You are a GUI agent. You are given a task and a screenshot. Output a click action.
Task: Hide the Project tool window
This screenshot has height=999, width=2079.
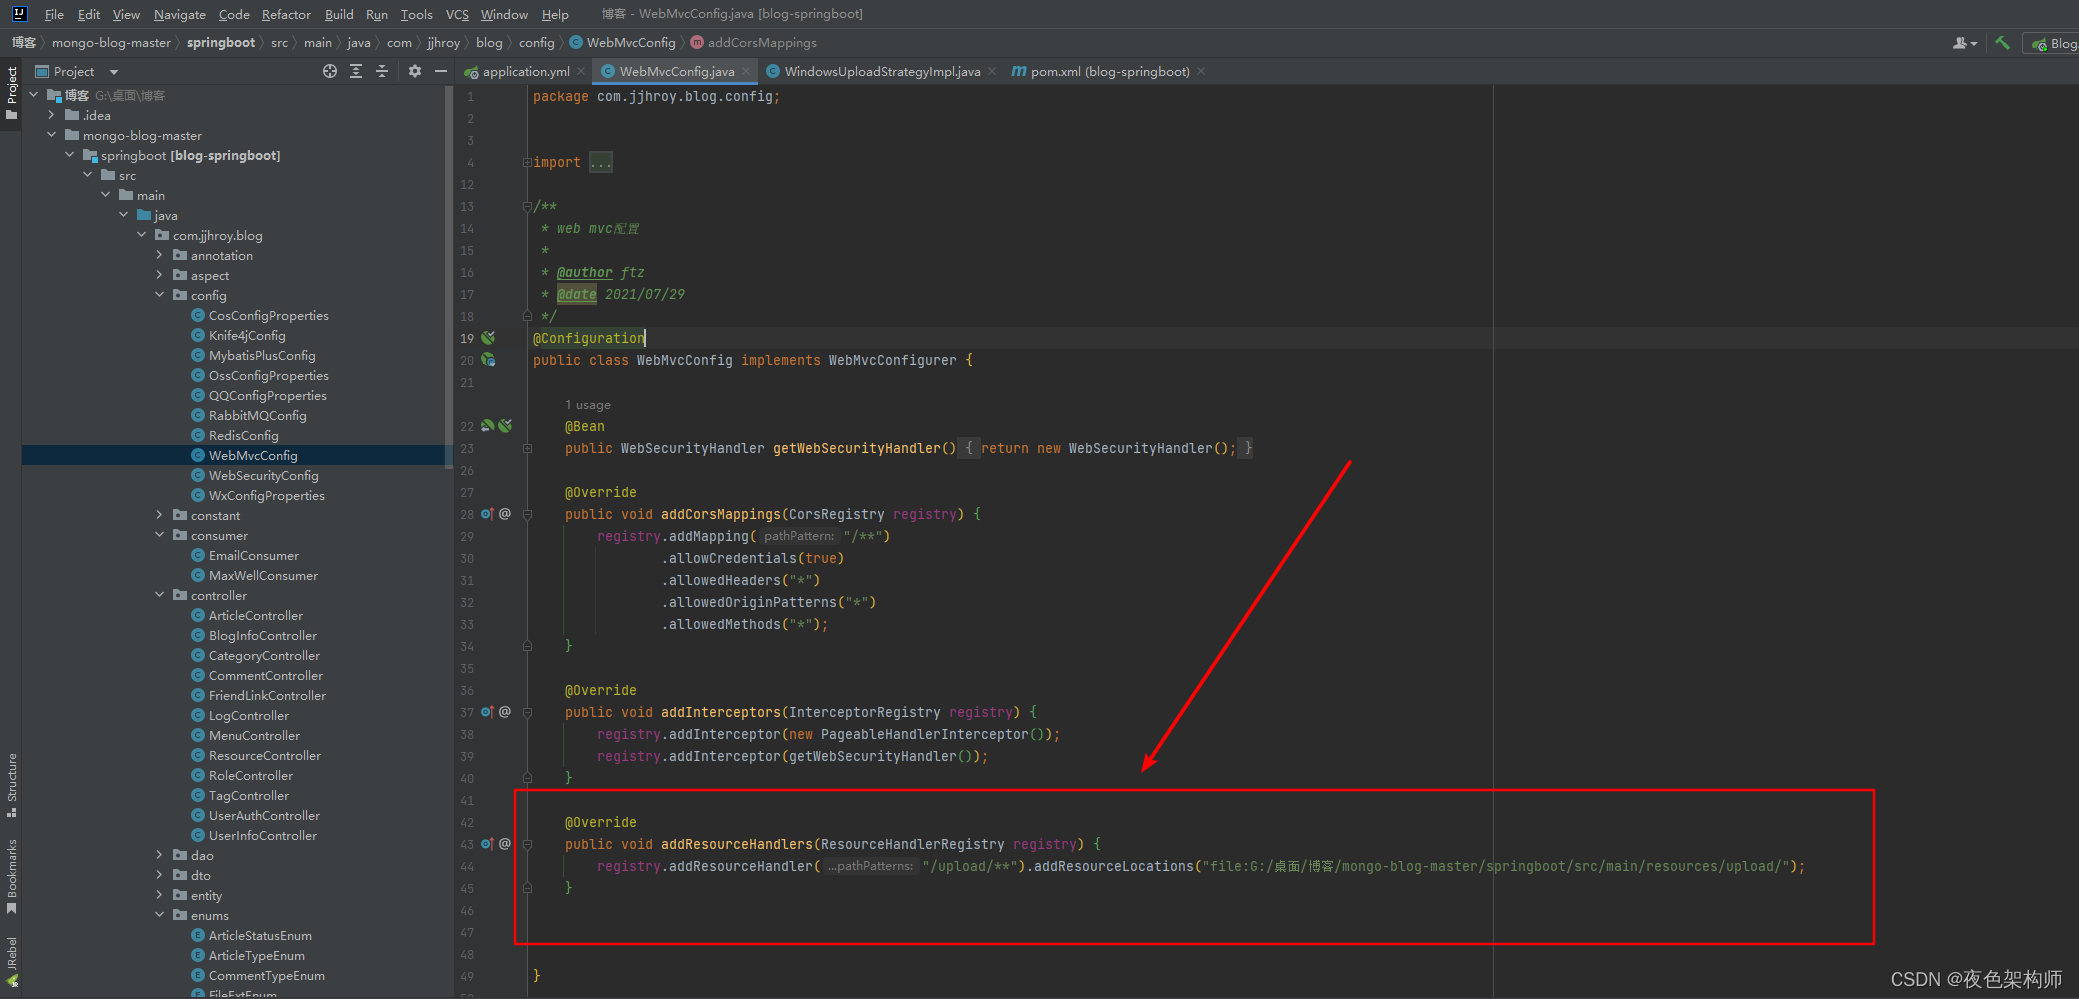tap(441, 71)
